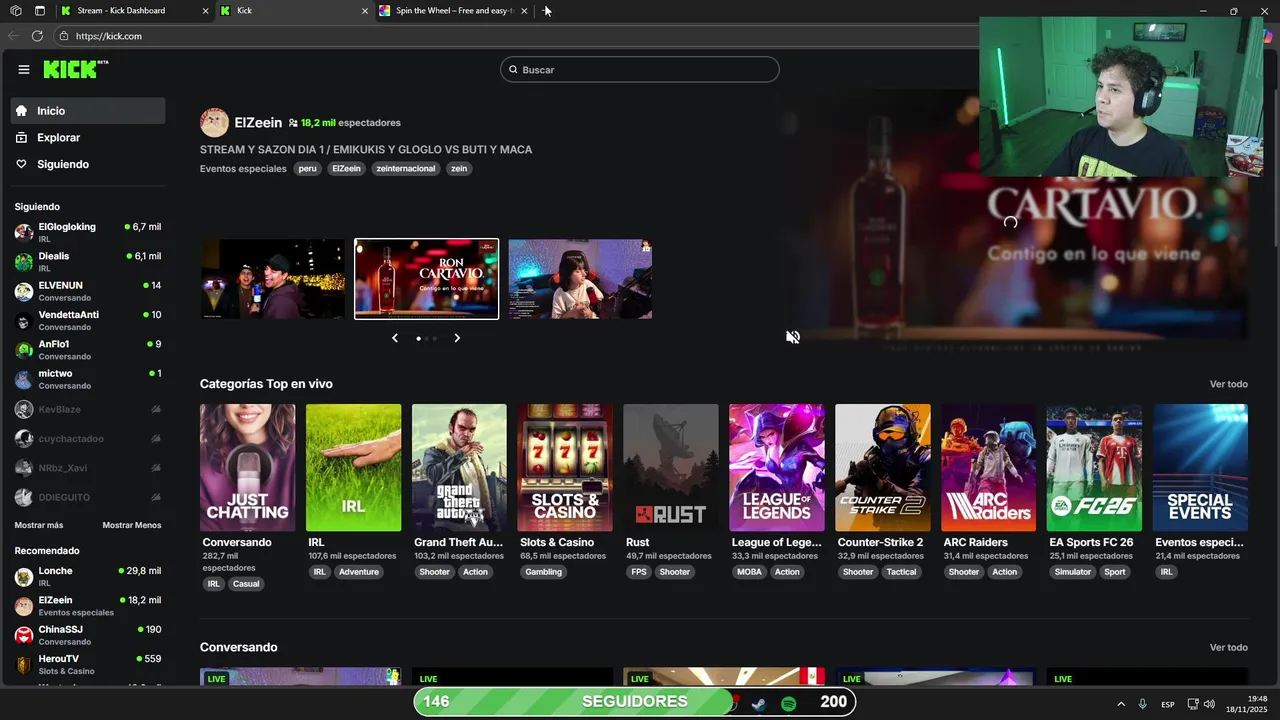Close the Stream - Kick Dashboard tab
This screenshot has height=720, width=1280.
click(x=206, y=11)
